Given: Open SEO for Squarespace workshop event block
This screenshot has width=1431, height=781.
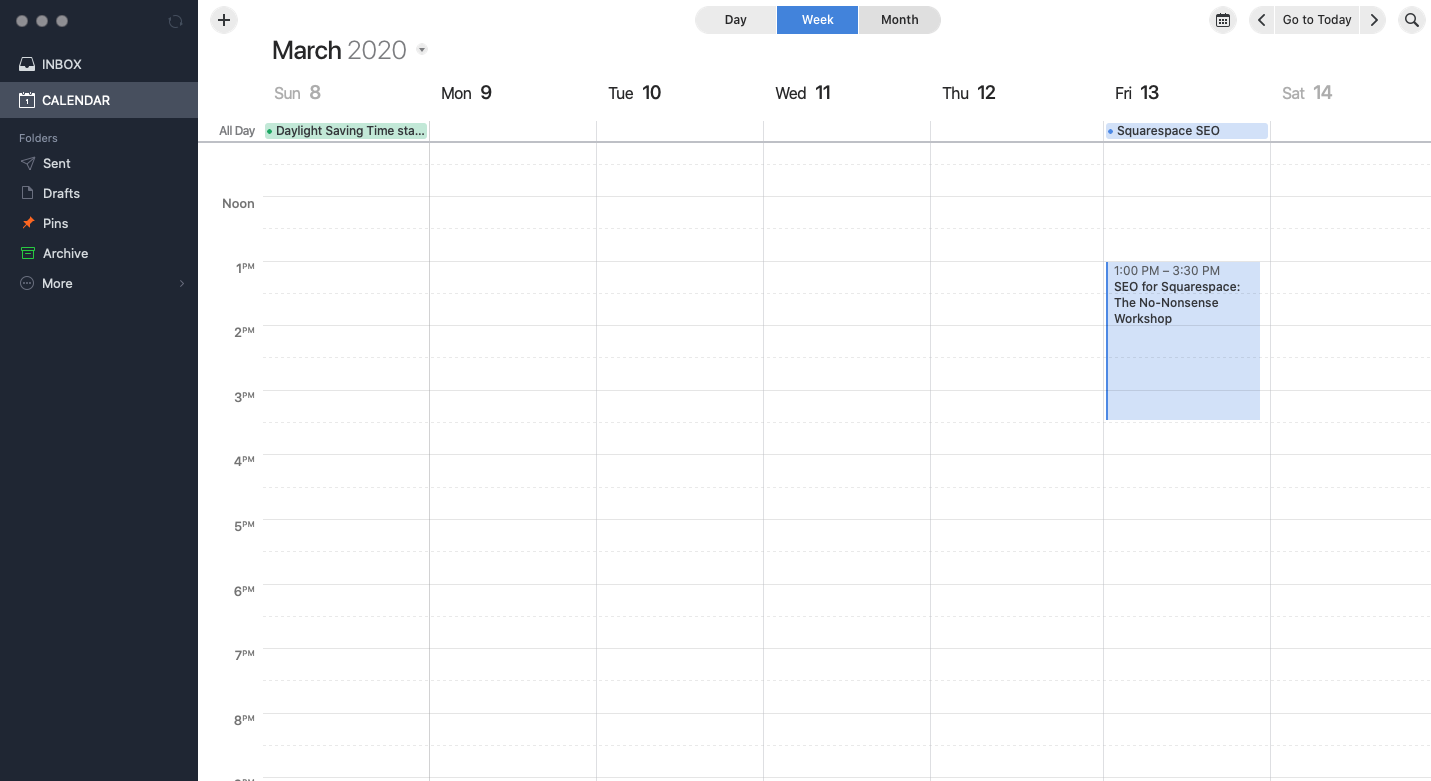Looking at the screenshot, I should click(1183, 340).
